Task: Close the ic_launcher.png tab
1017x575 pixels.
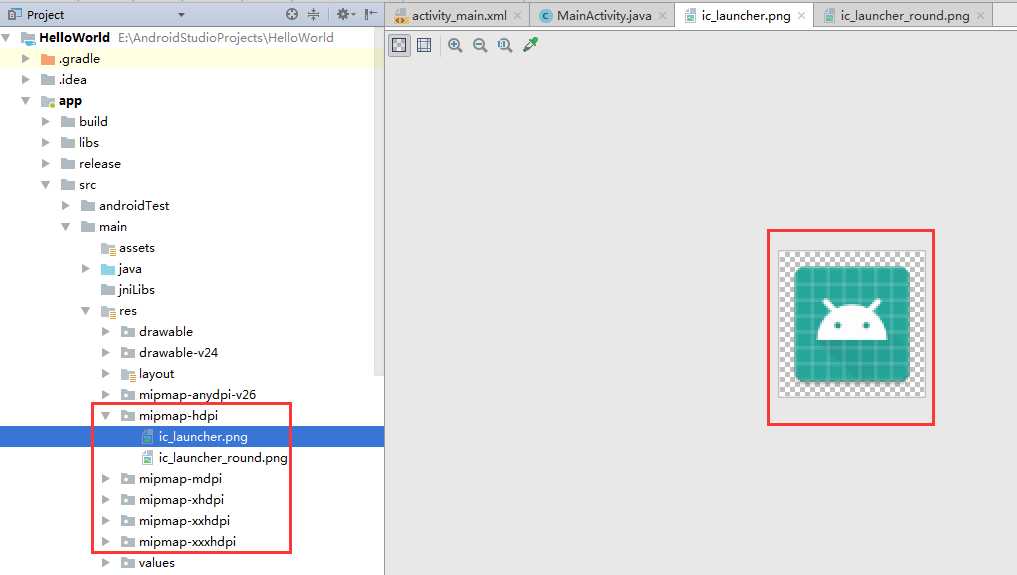Action: [x=802, y=16]
